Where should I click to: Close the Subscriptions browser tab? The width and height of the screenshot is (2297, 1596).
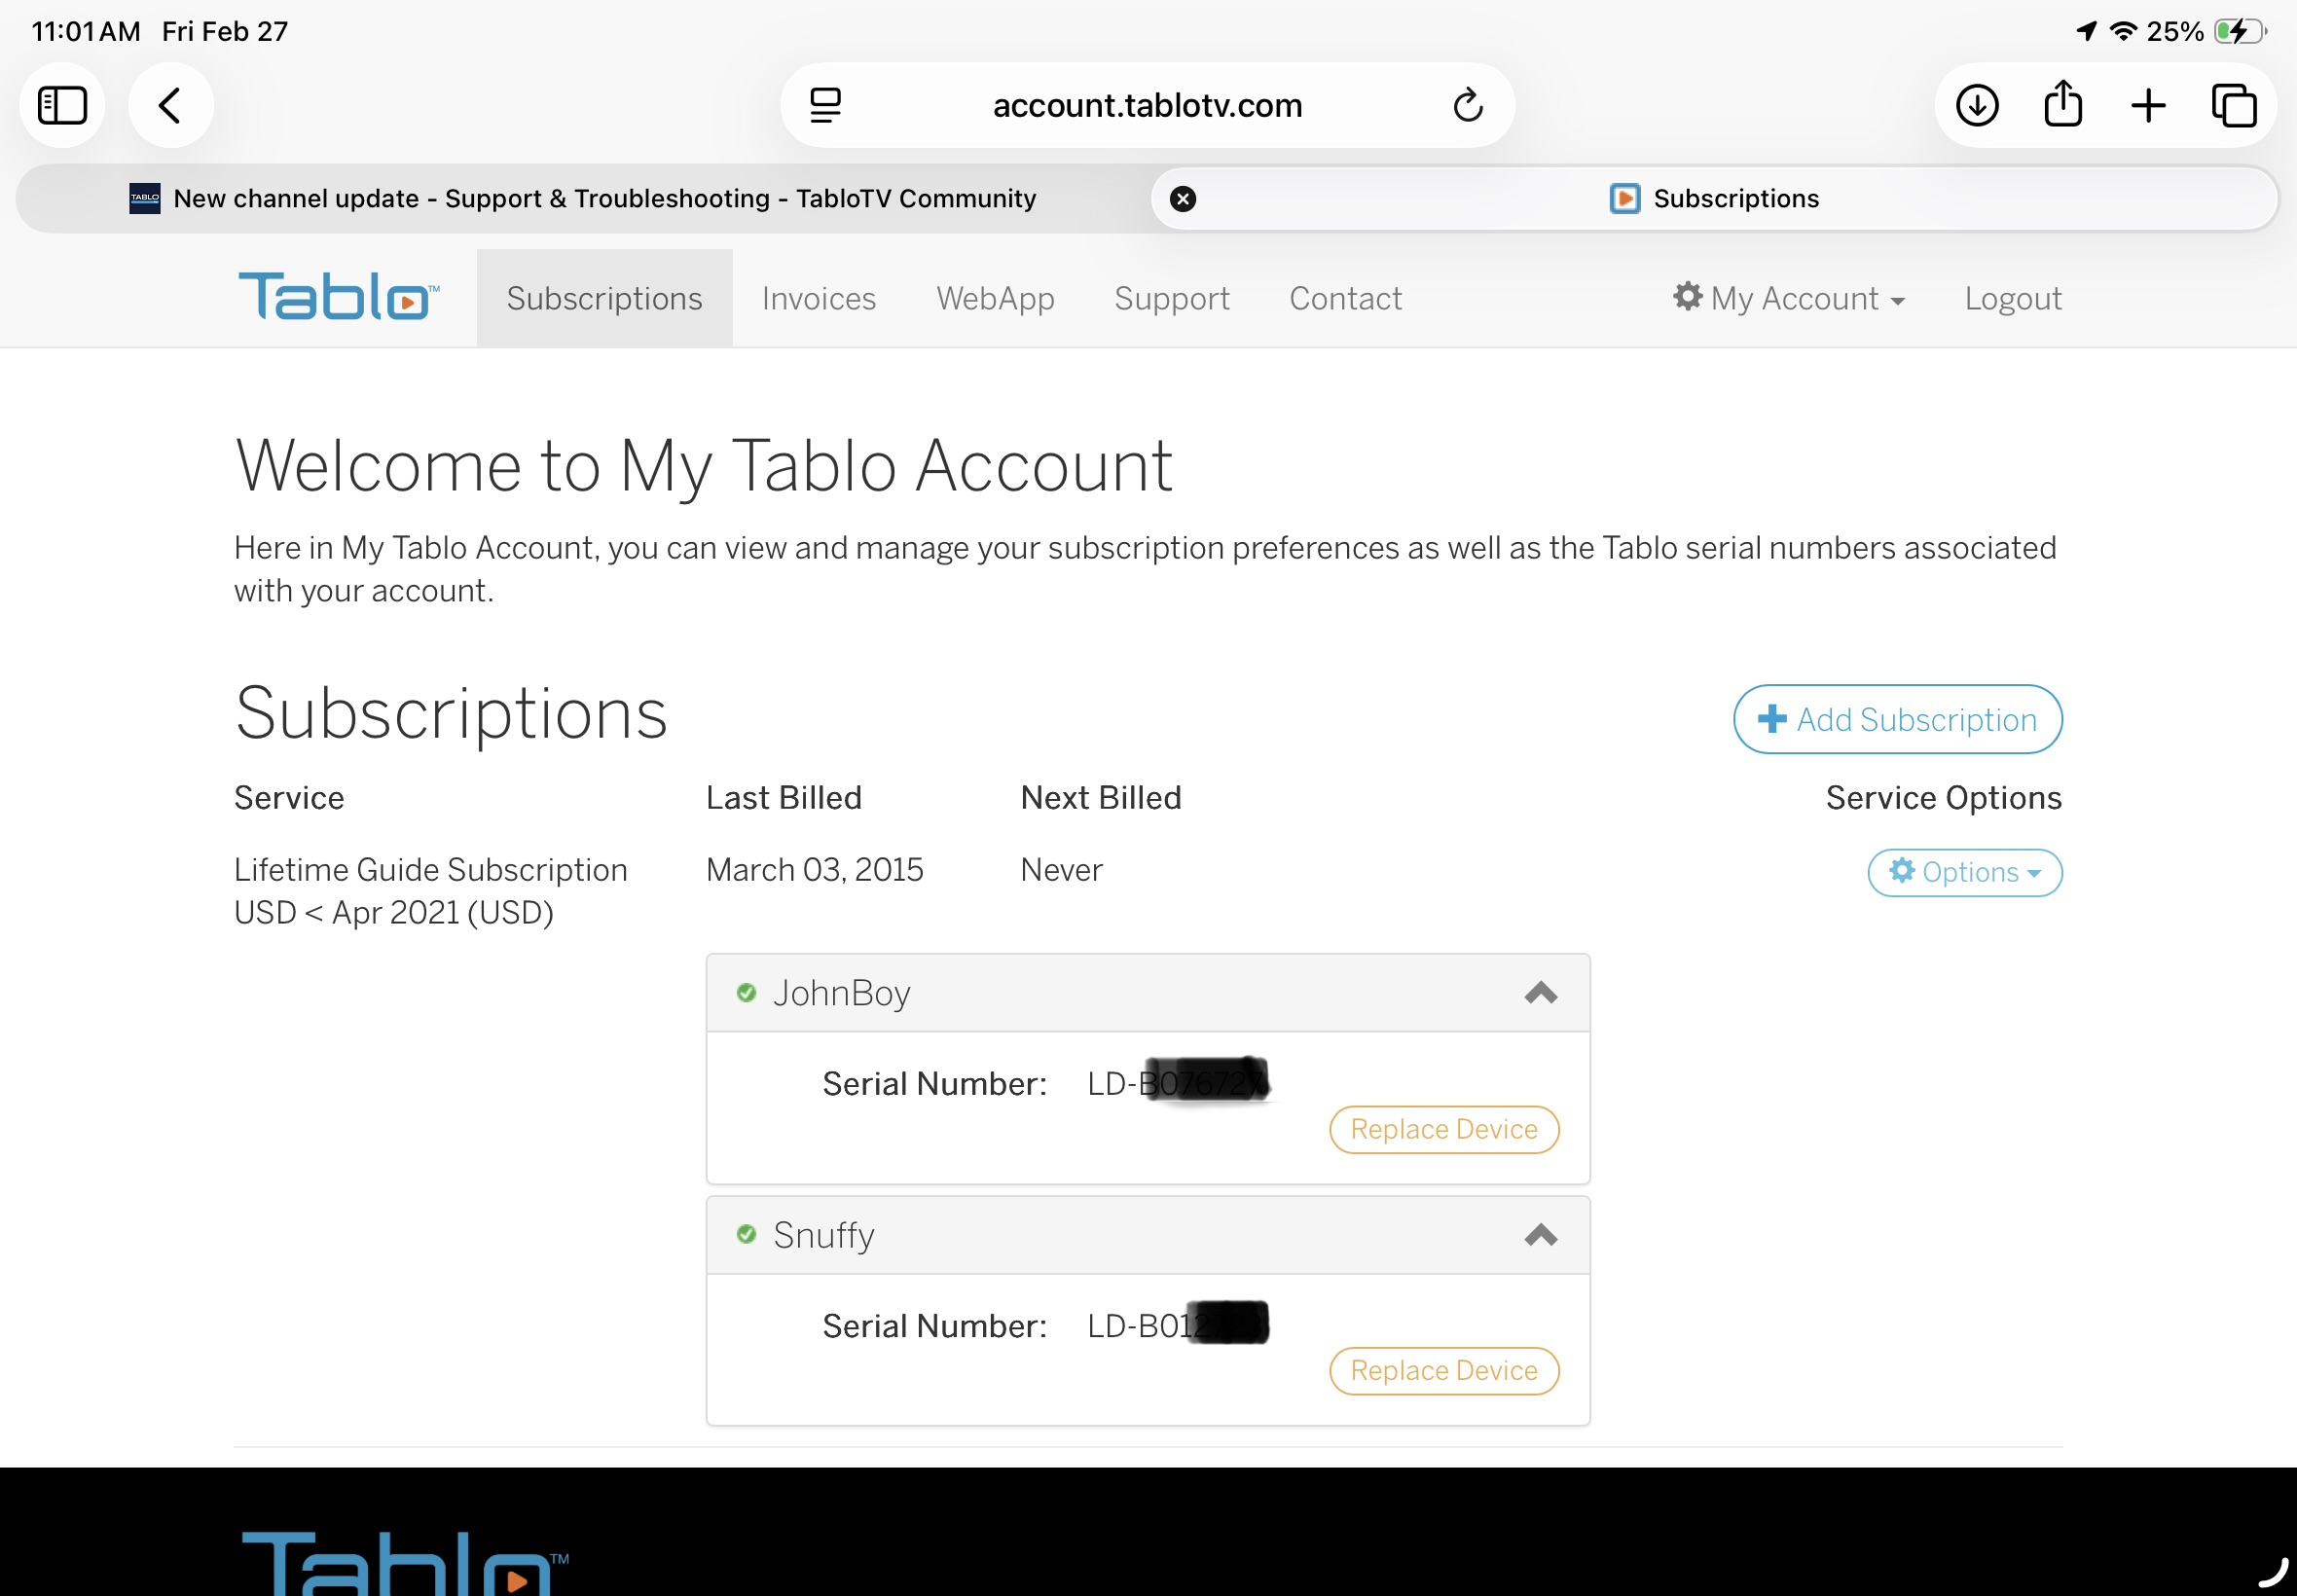(1183, 199)
